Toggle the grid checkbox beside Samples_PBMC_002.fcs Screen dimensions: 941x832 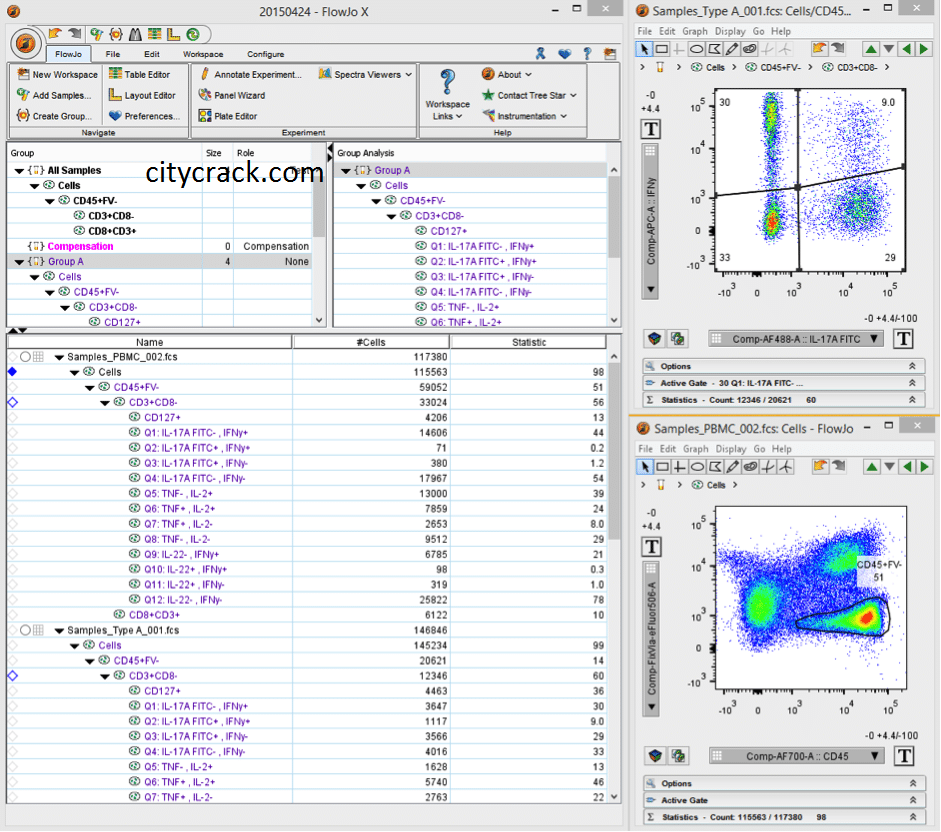click(x=38, y=357)
